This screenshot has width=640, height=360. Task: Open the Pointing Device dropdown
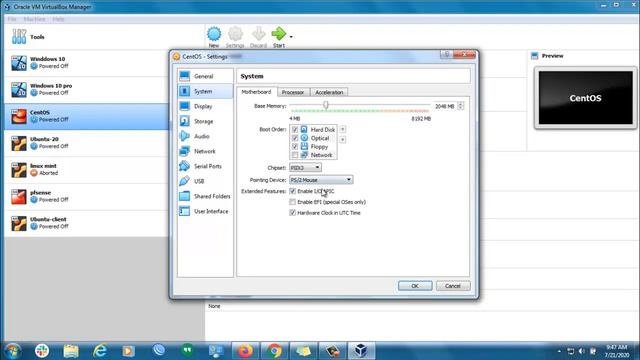coord(321,180)
